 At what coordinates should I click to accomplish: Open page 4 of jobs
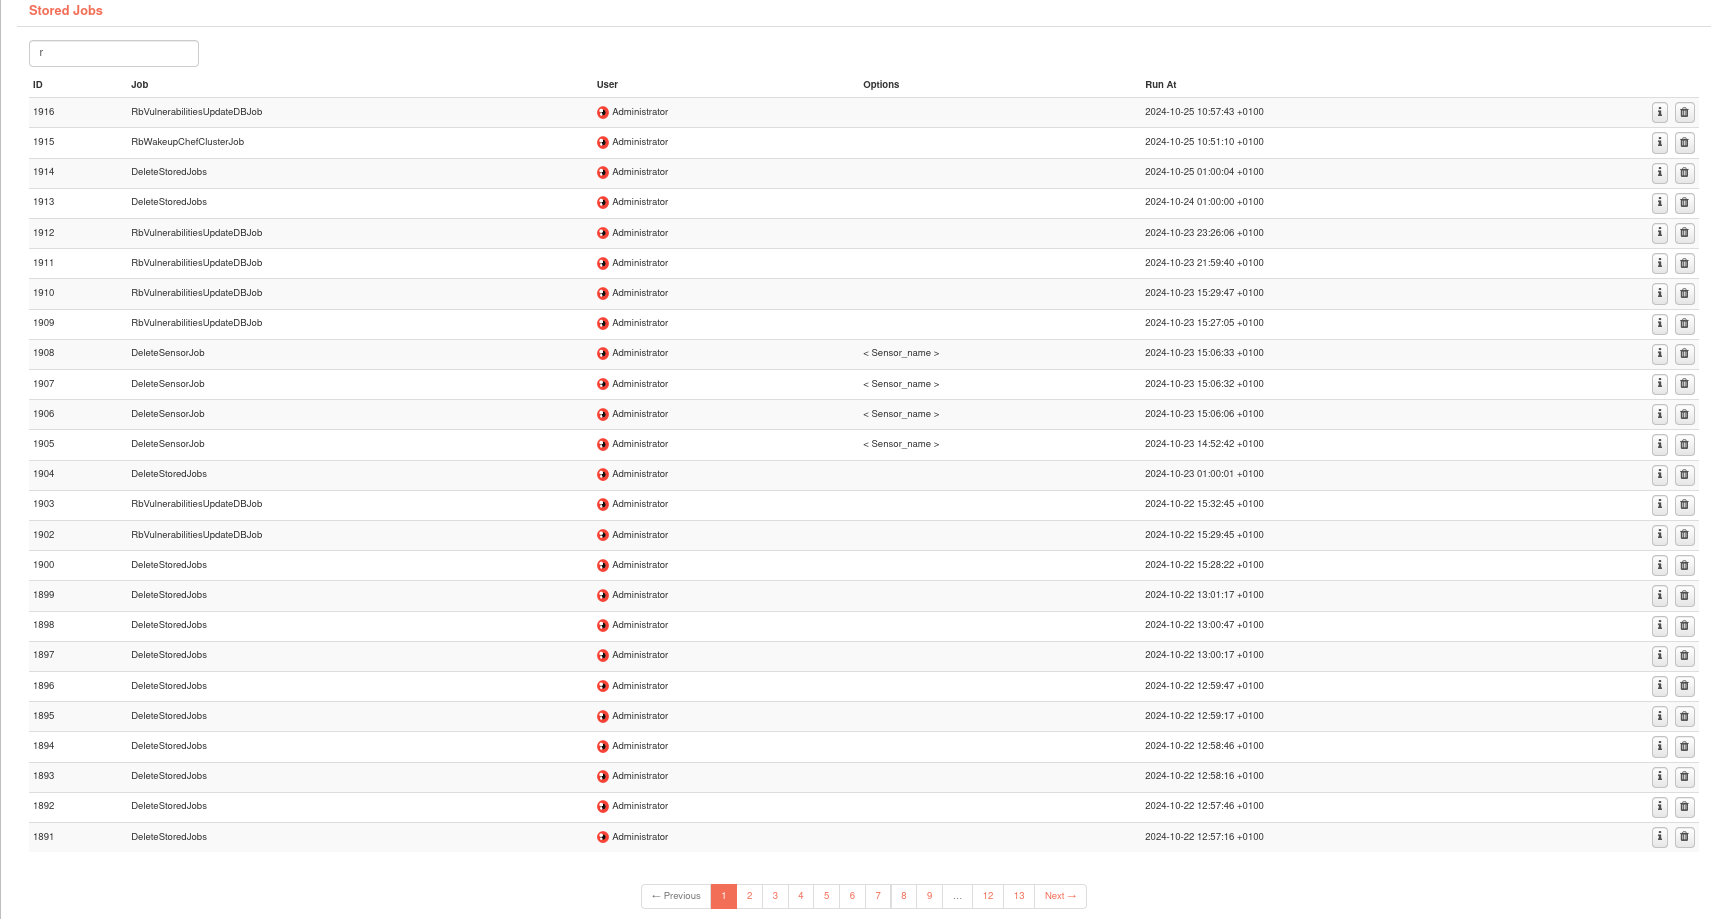click(801, 896)
